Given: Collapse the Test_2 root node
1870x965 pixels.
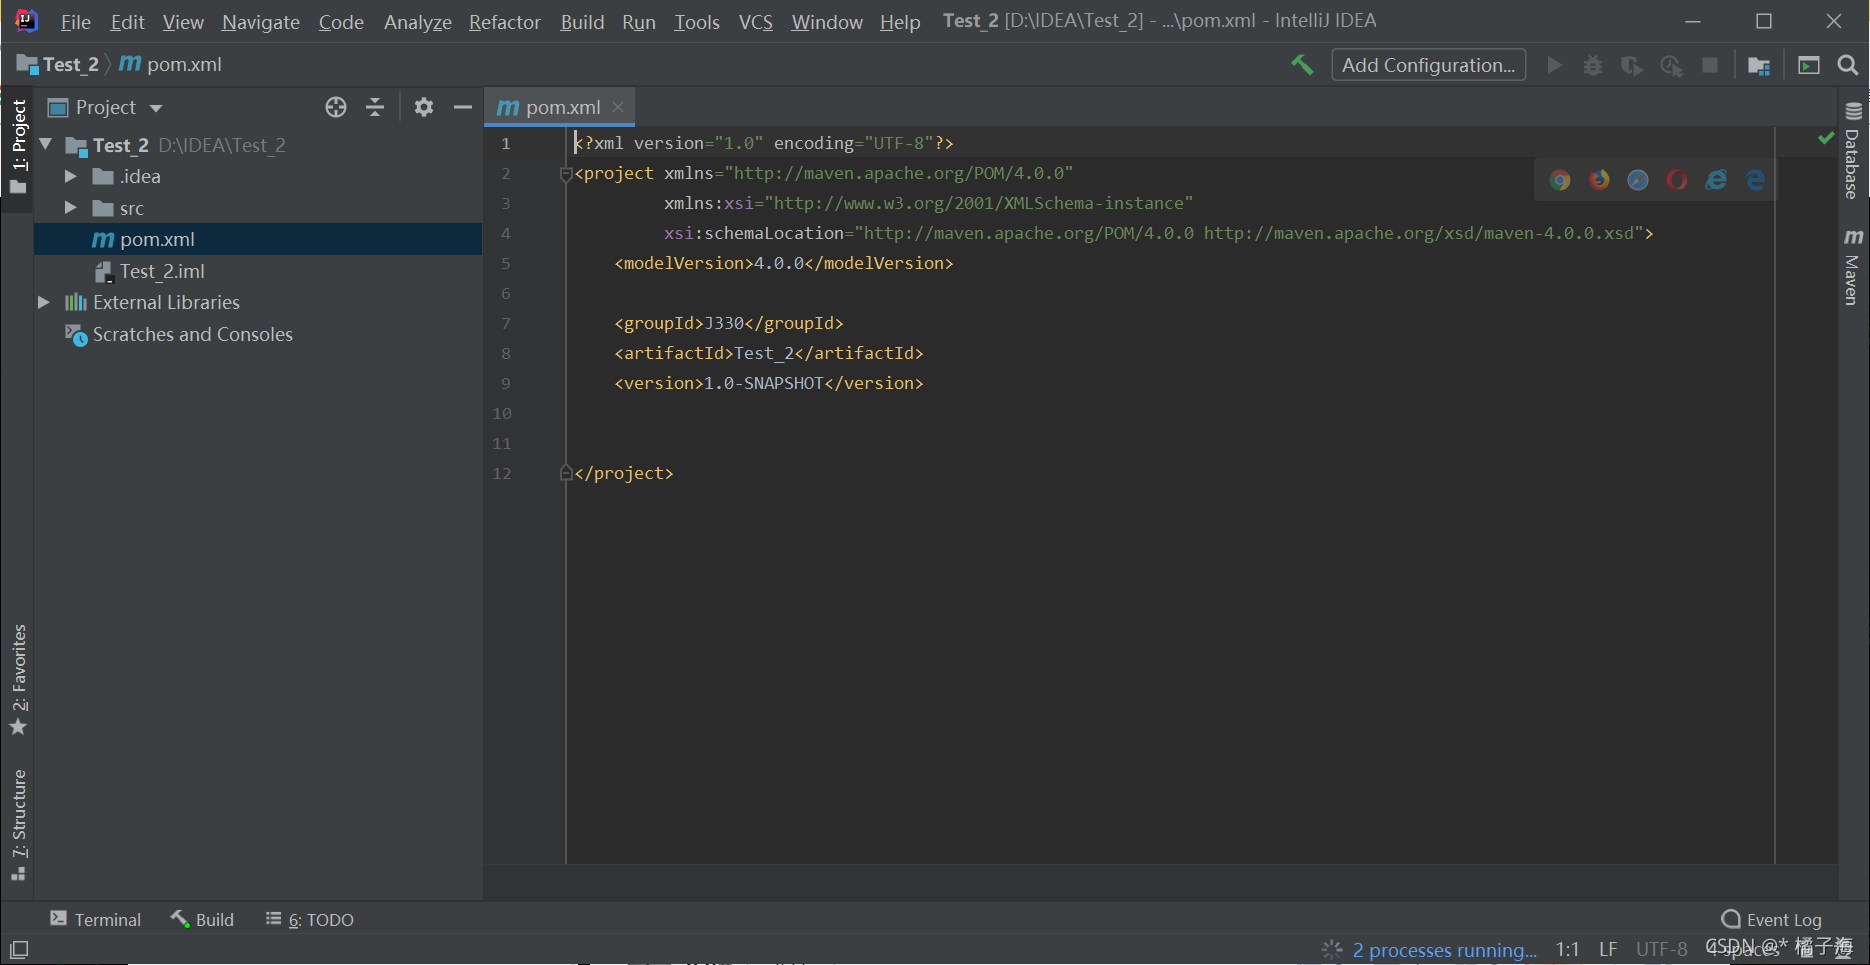Looking at the screenshot, I should 46,145.
